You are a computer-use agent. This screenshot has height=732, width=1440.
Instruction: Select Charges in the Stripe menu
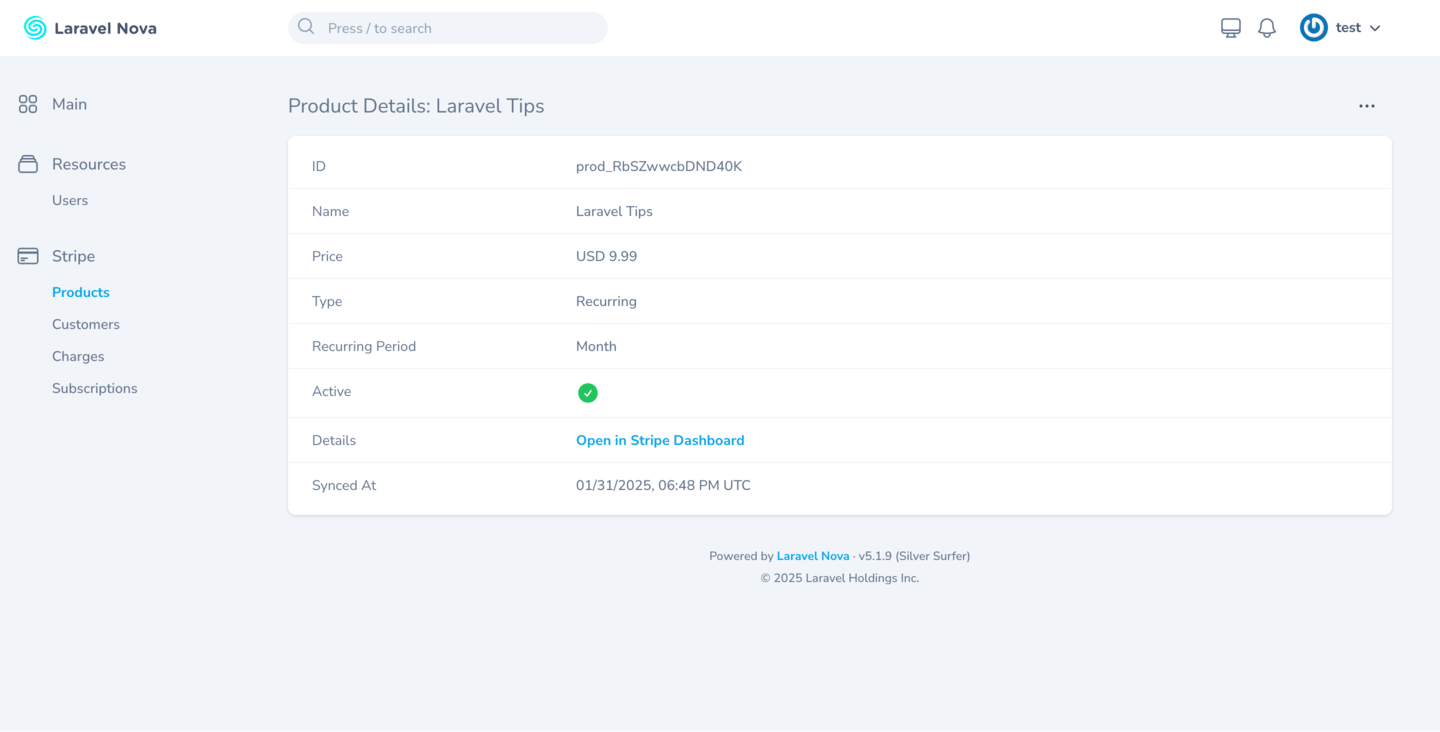78,356
